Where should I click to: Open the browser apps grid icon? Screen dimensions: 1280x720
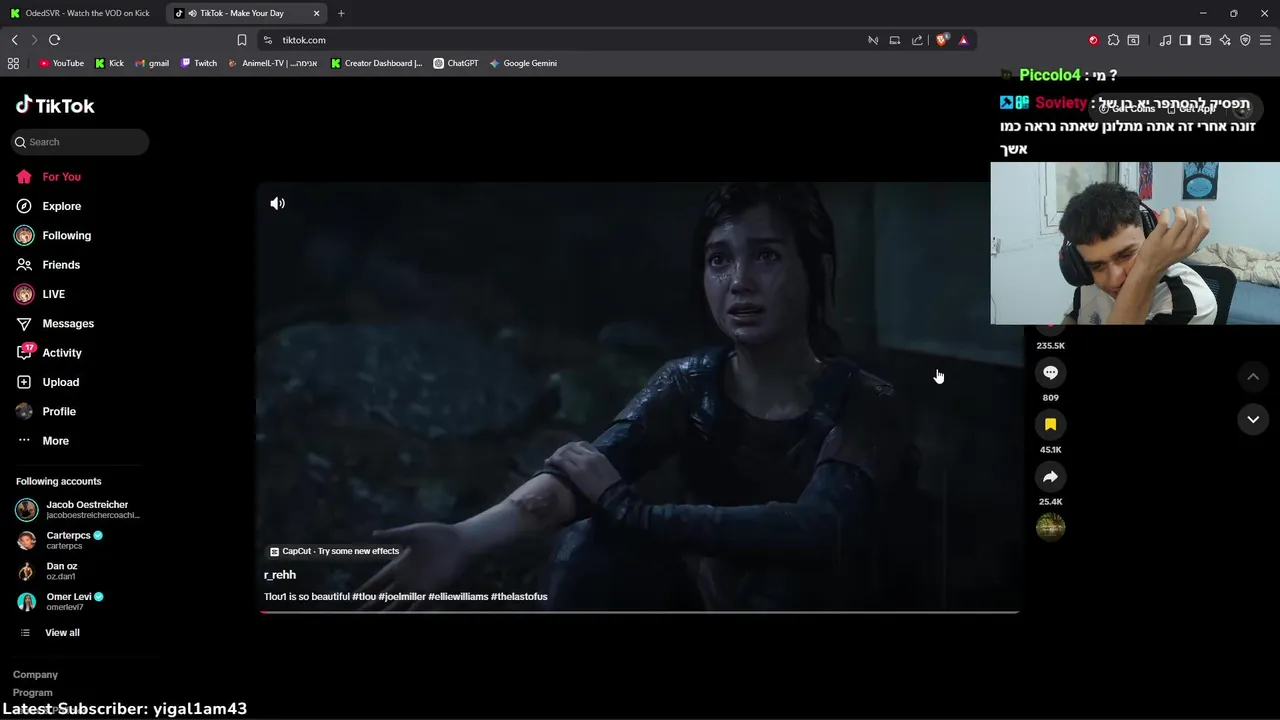13,63
